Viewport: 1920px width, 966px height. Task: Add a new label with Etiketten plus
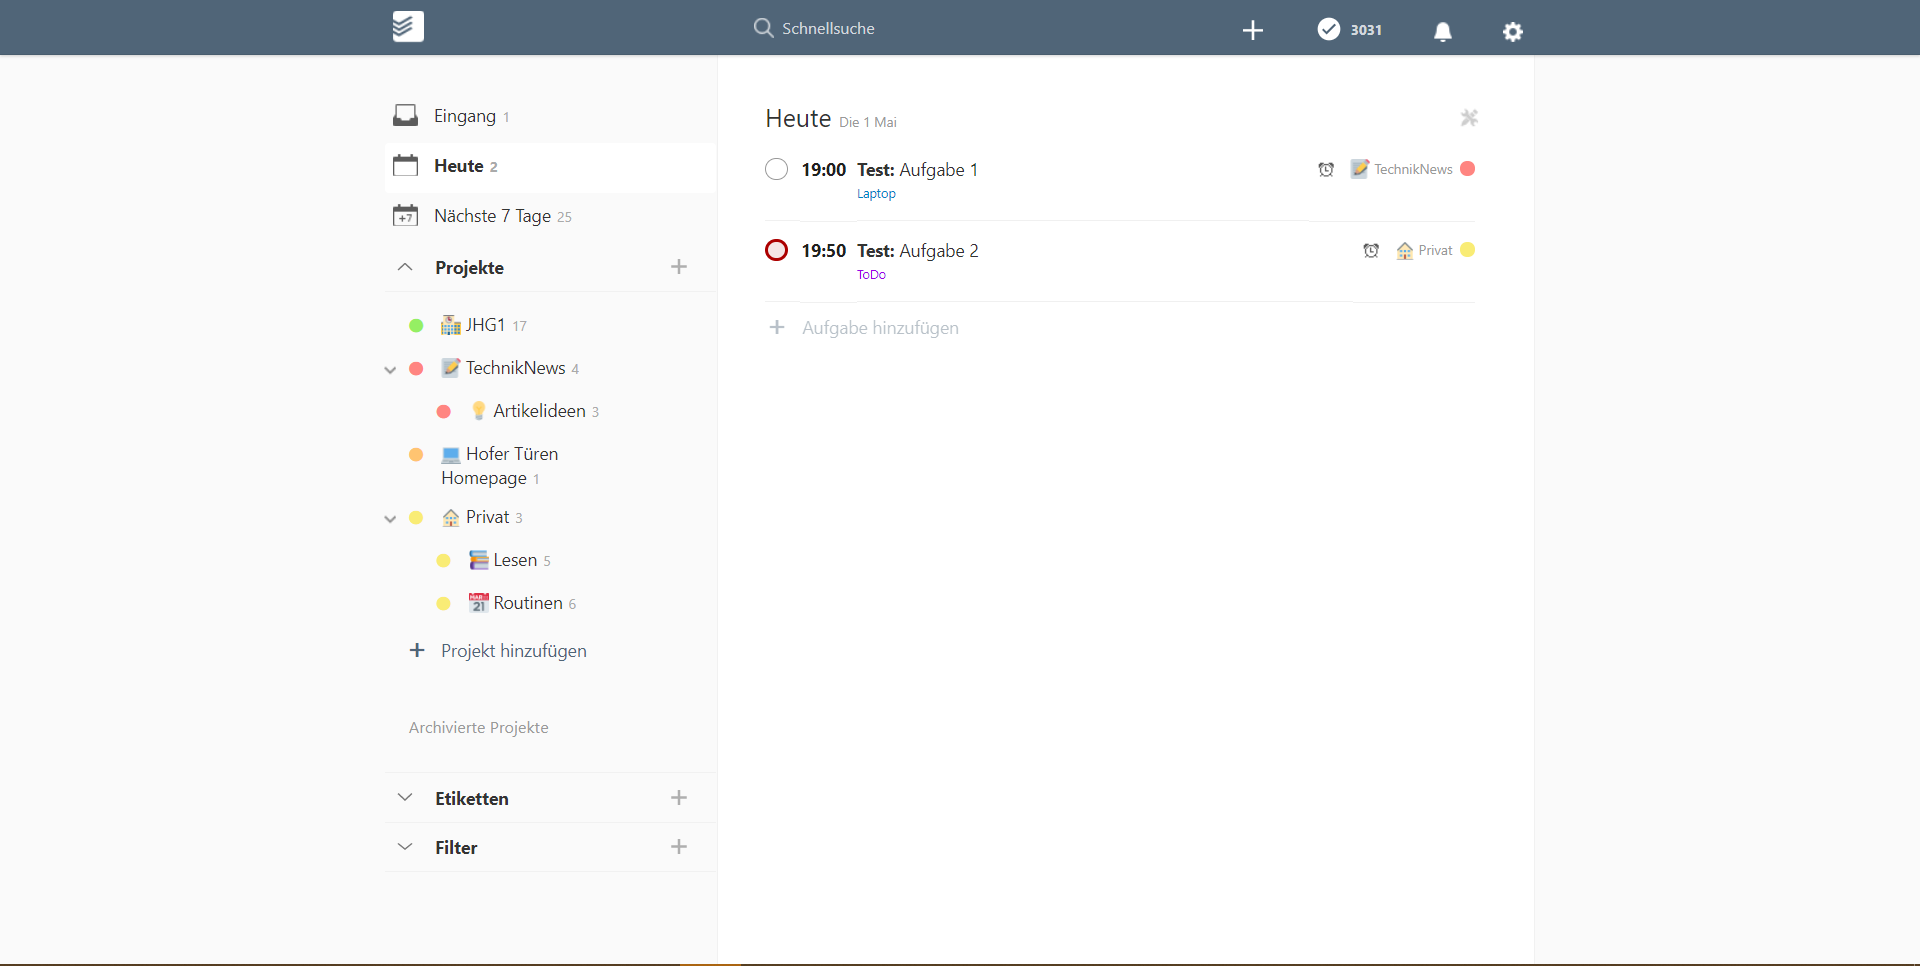679,798
